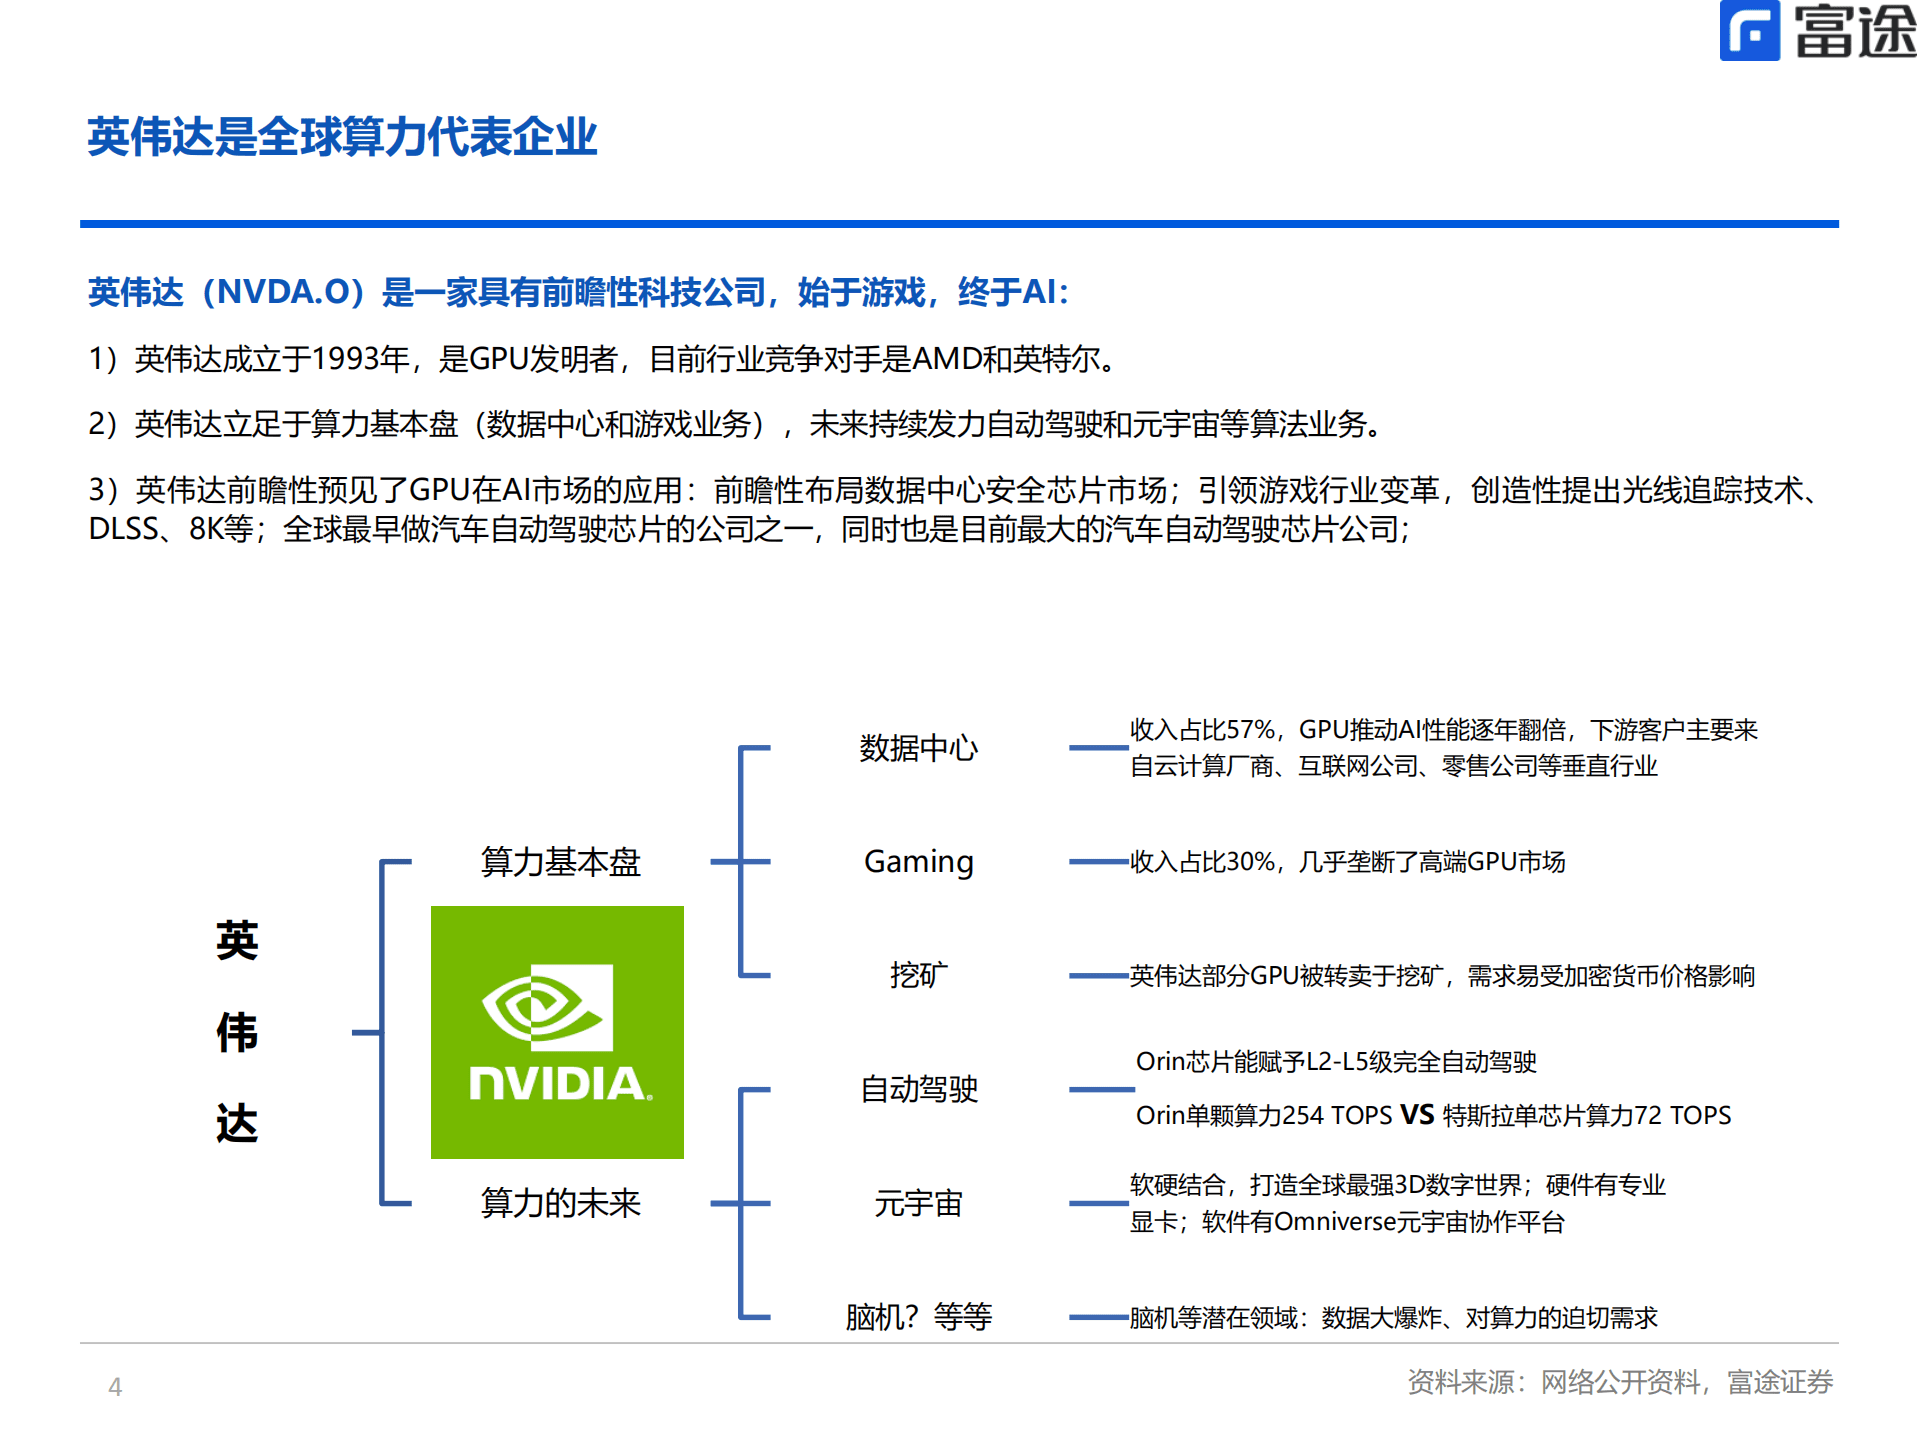Click the 富途 brand name text

click(x=1855, y=31)
